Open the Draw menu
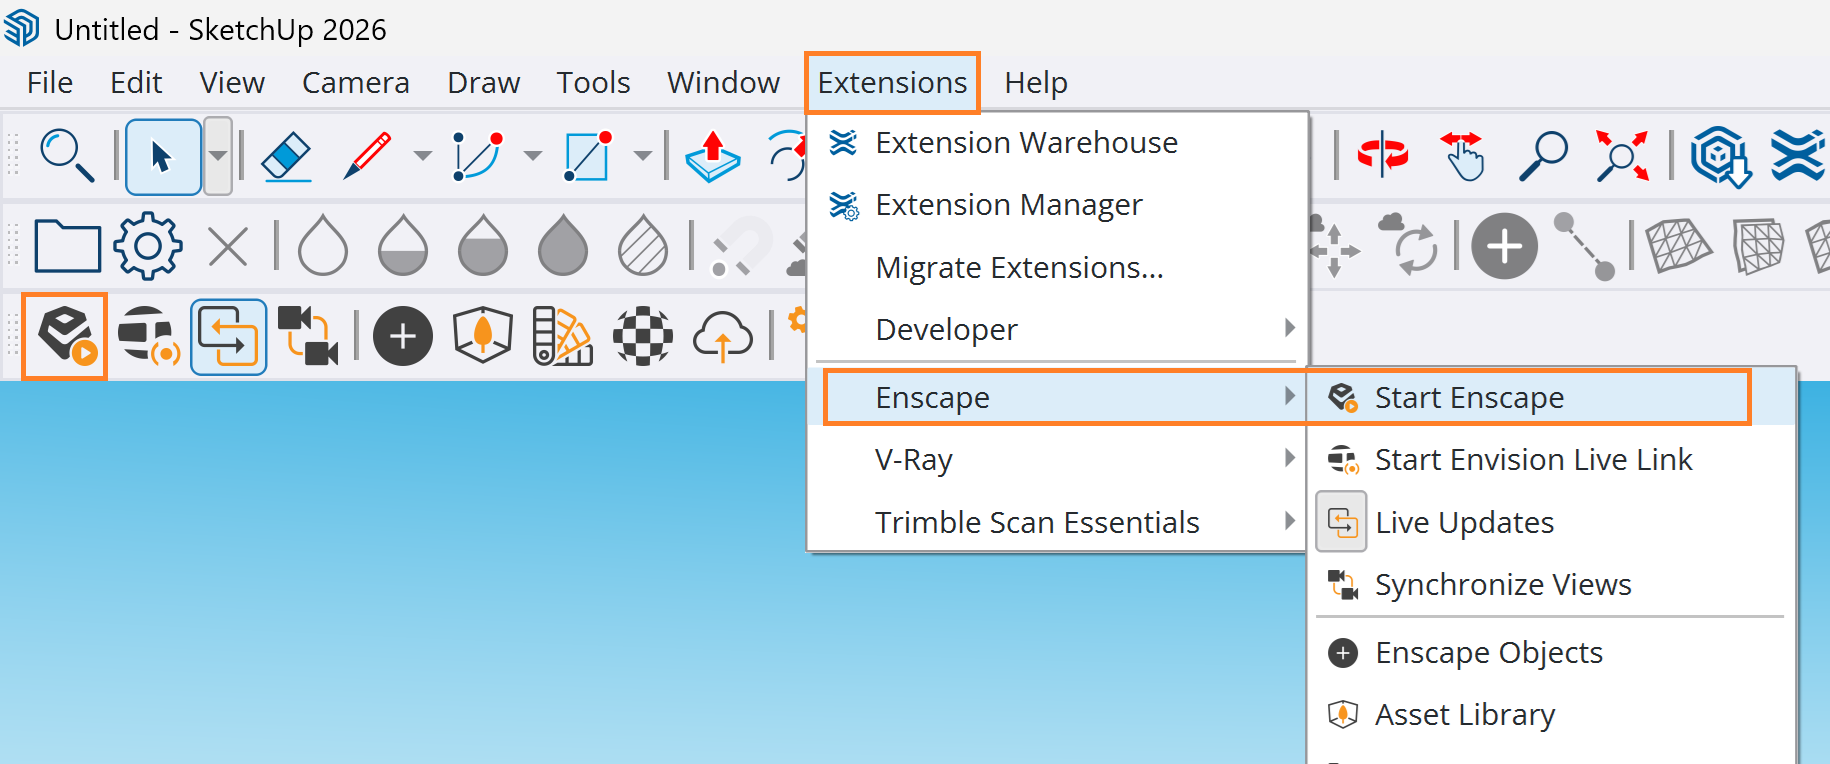The image size is (1830, 764). (484, 83)
